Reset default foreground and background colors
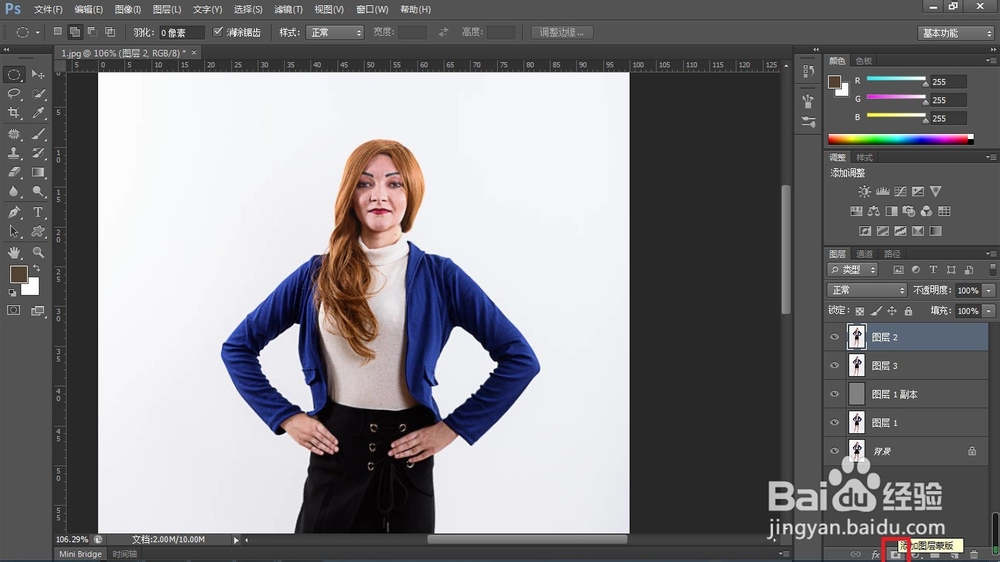Image resolution: width=1000 pixels, height=562 pixels. click(x=12, y=293)
